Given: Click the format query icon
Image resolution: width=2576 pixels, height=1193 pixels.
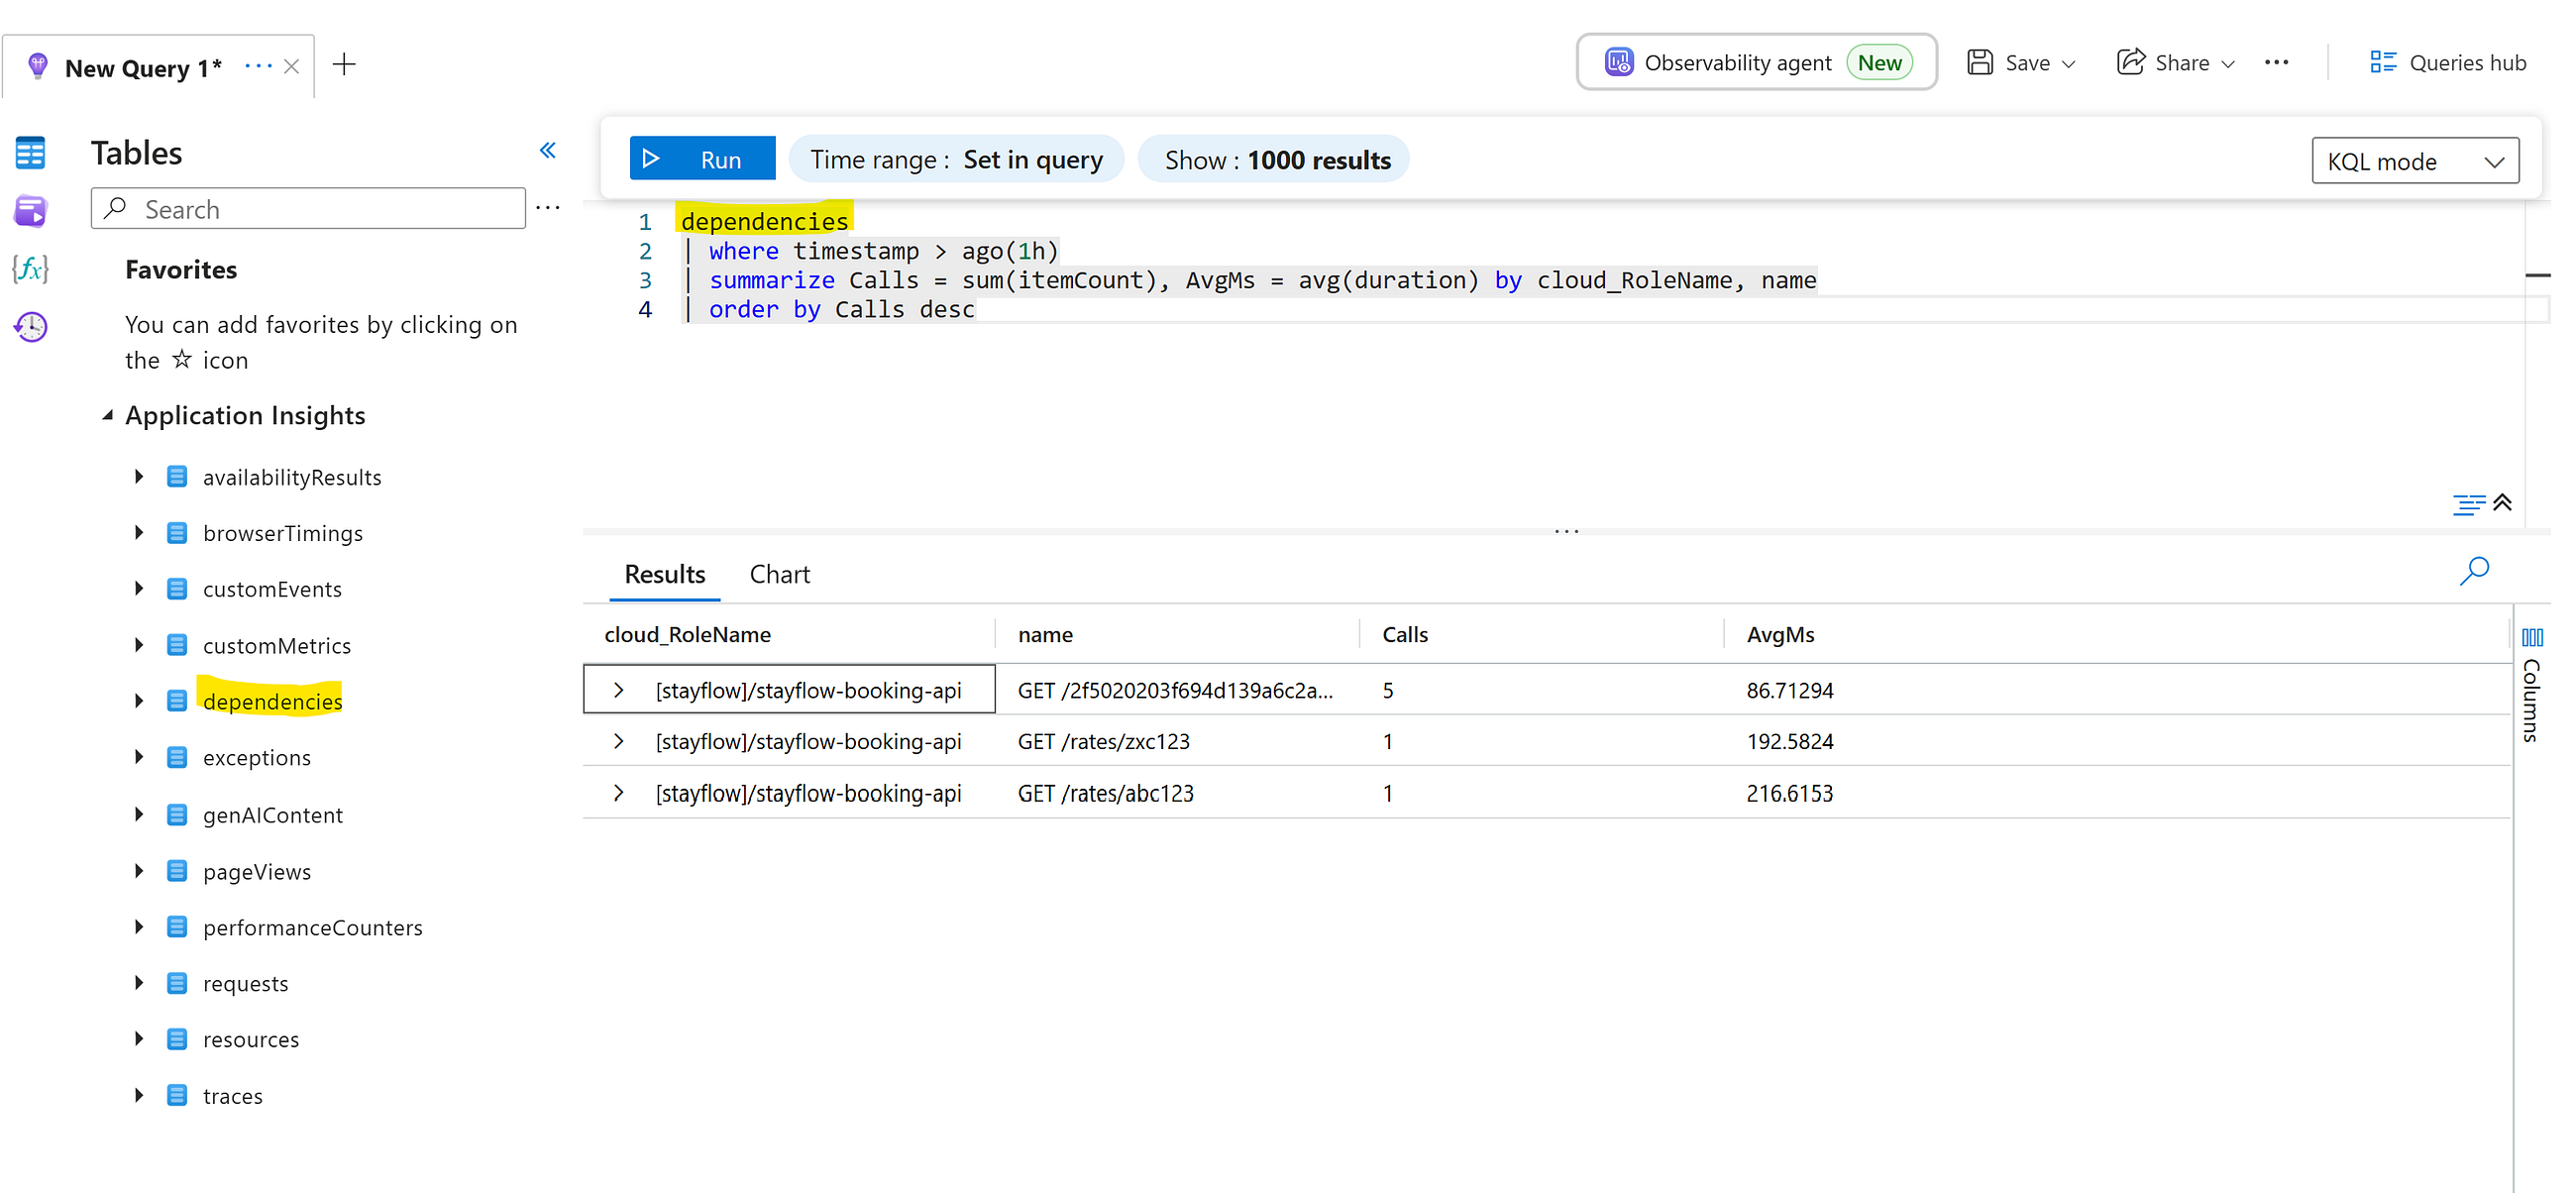Looking at the screenshot, I should (x=2469, y=504).
